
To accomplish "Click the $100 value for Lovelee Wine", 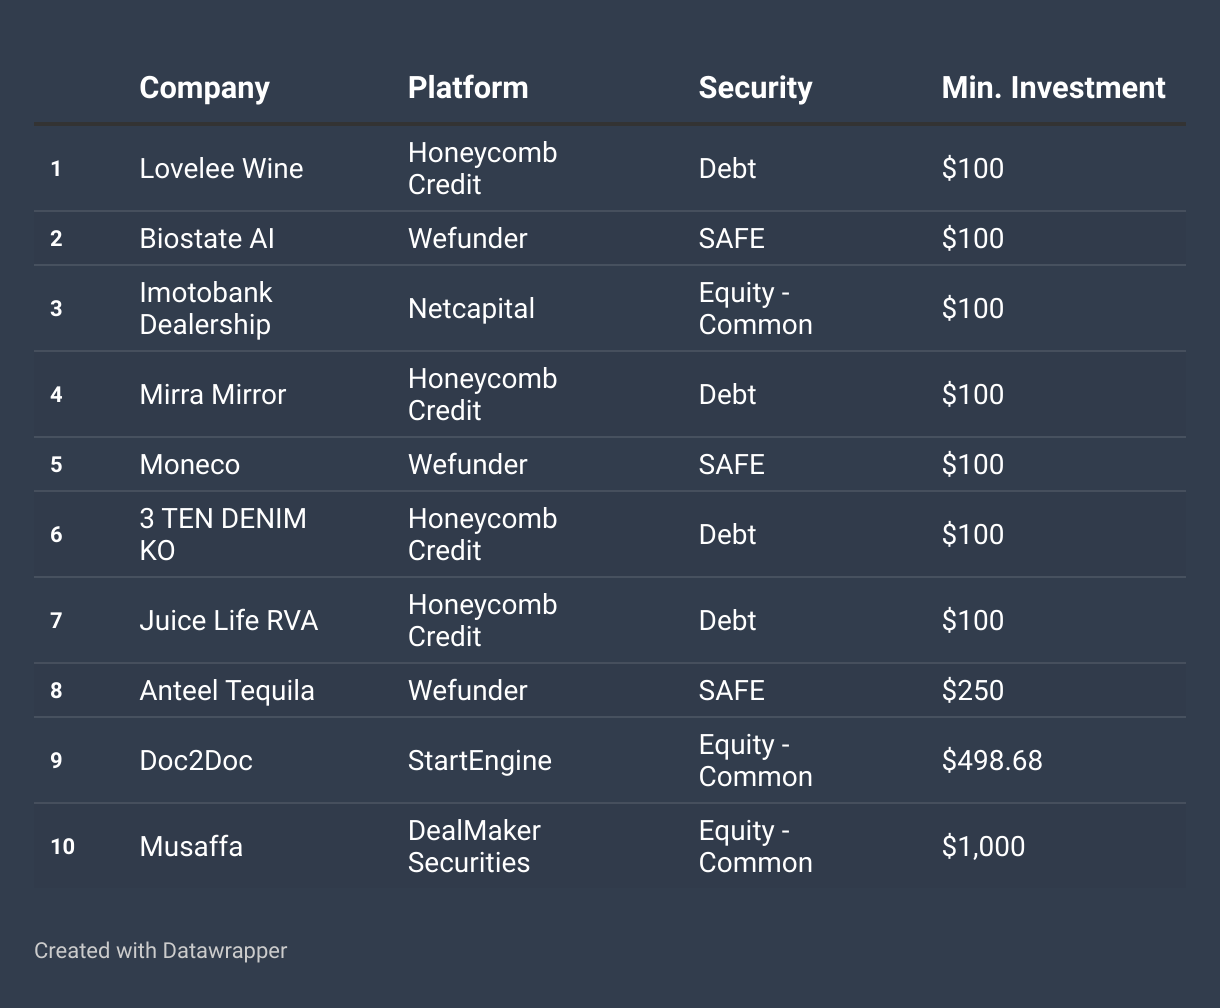I will click(x=973, y=168).
